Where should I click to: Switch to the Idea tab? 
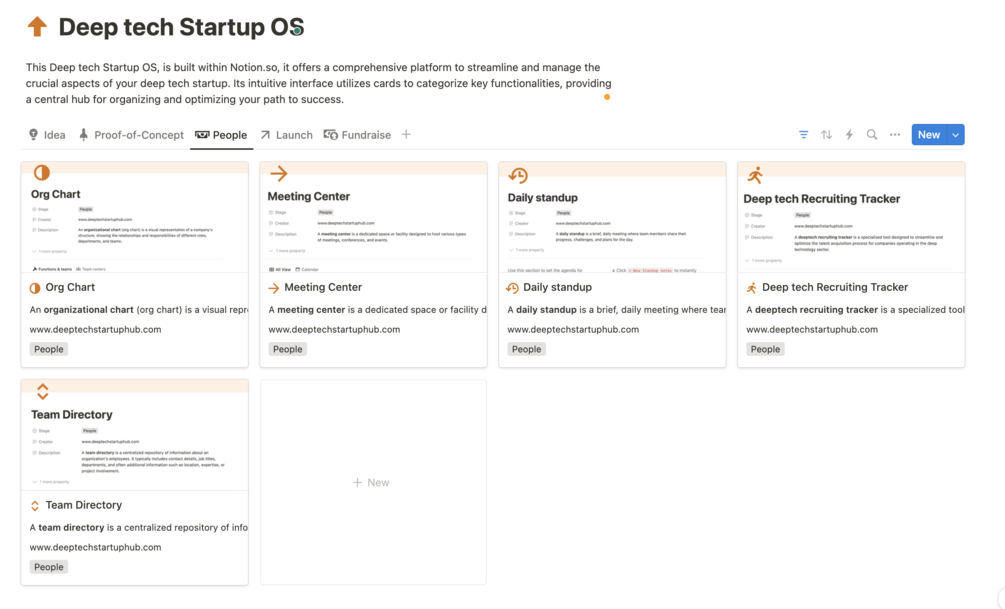click(x=47, y=135)
